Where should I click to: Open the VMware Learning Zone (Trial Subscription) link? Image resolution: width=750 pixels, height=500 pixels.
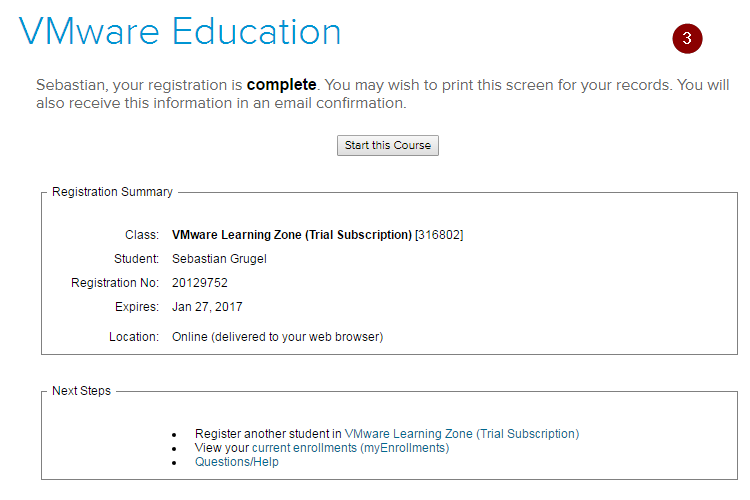pos(461,434)
